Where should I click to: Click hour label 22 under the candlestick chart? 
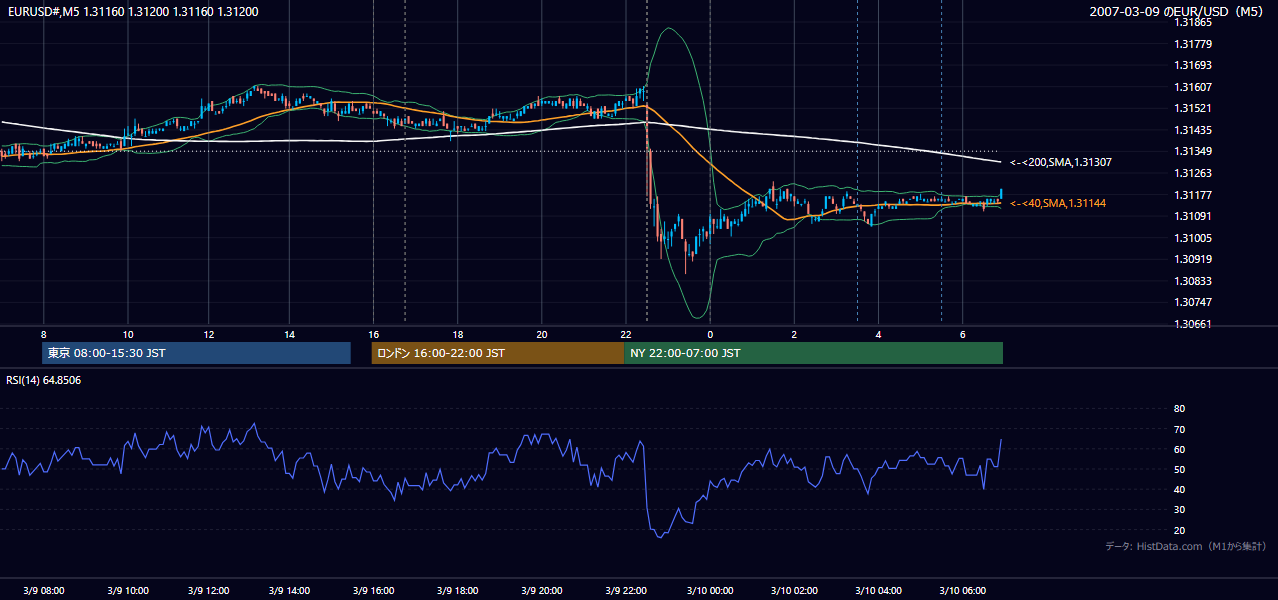click(x=625, y=334)
